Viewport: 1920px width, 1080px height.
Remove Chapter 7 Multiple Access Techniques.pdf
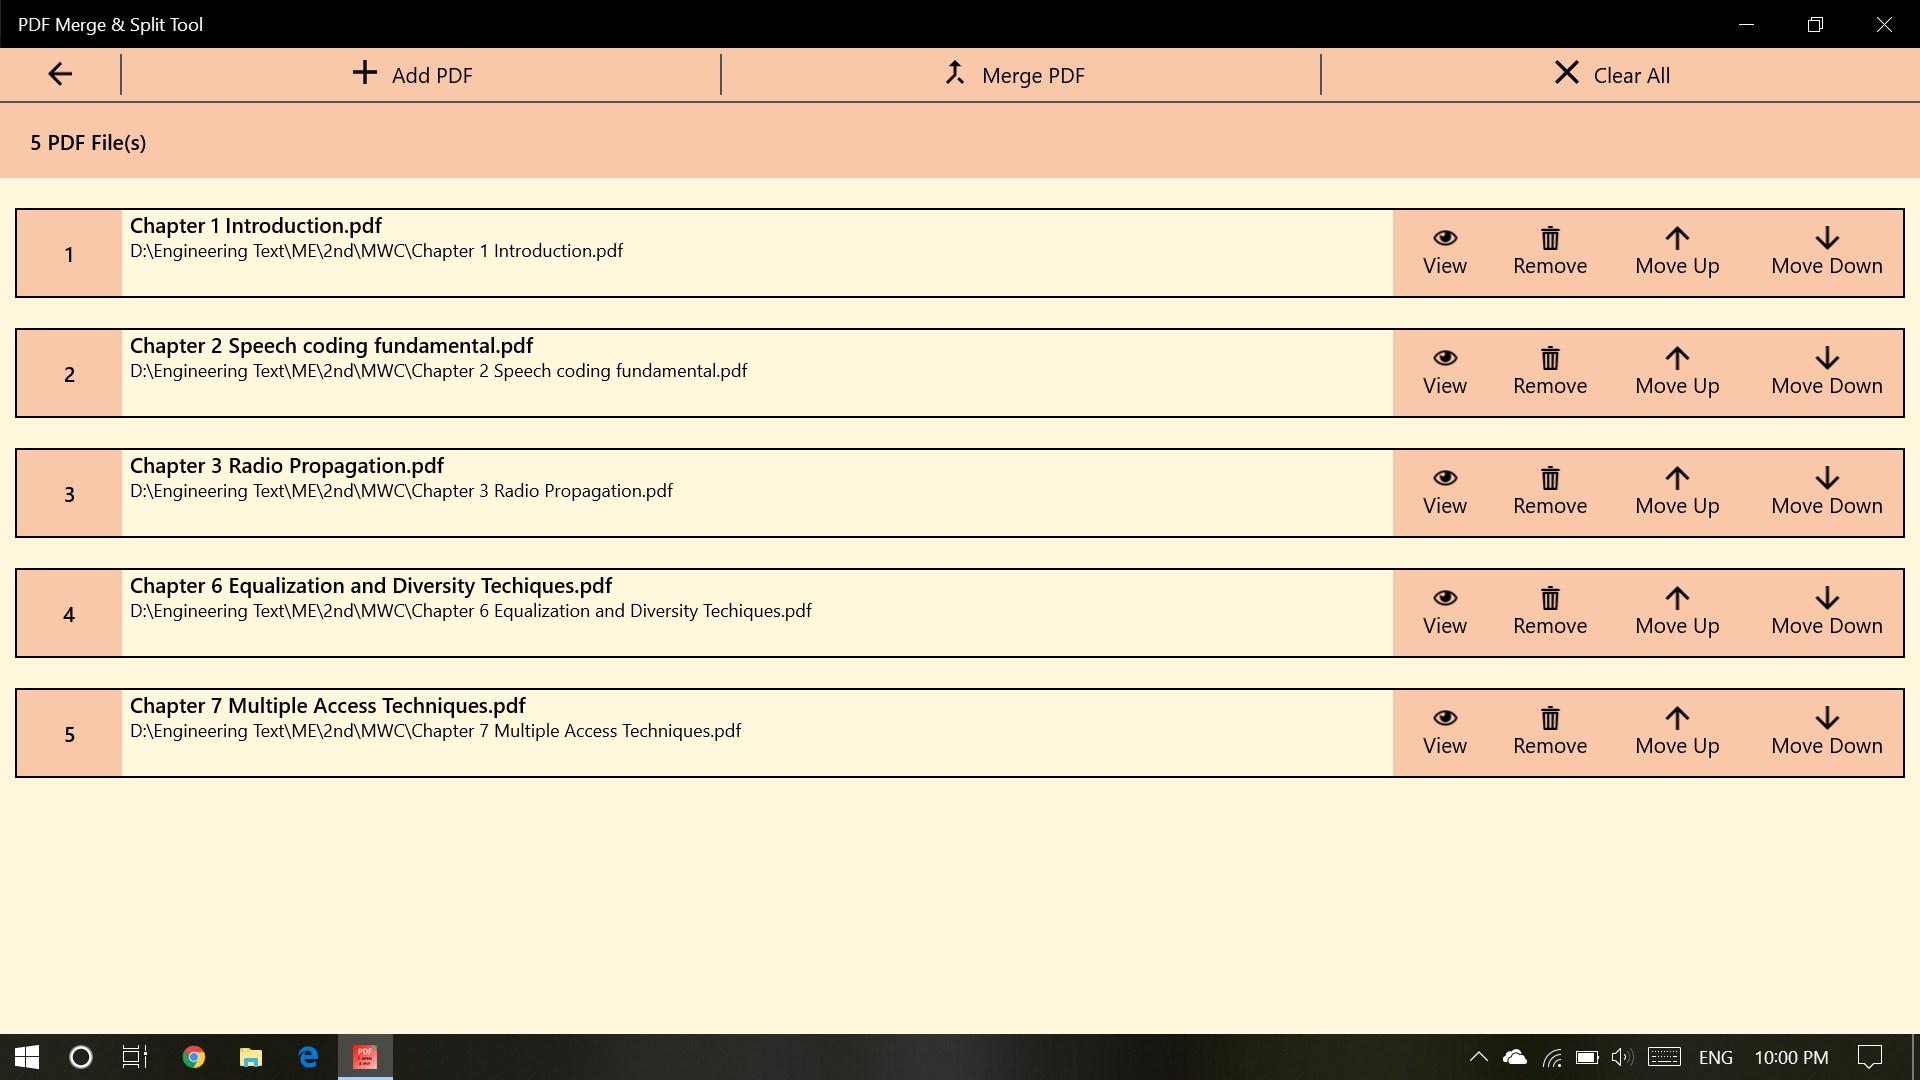1549,732
